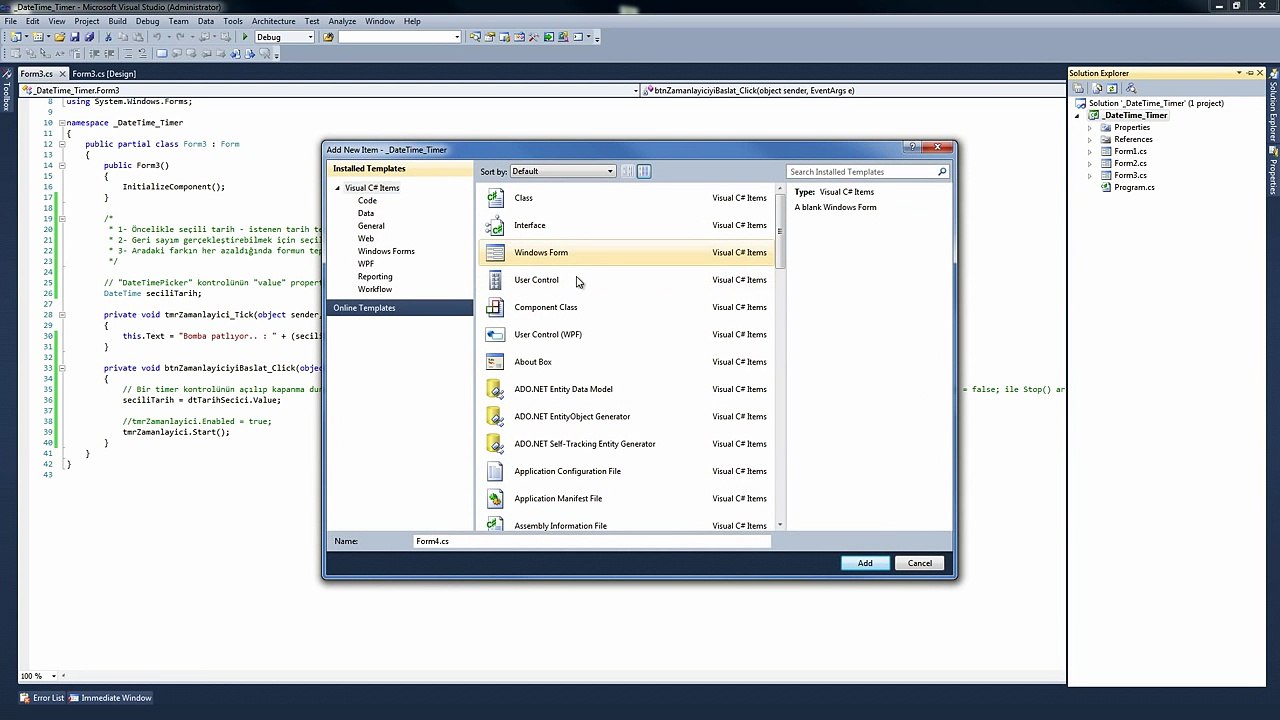The height and width of the screenshot is (720, 1280).
Task: Open the Analyze menu
Action: 342,21
